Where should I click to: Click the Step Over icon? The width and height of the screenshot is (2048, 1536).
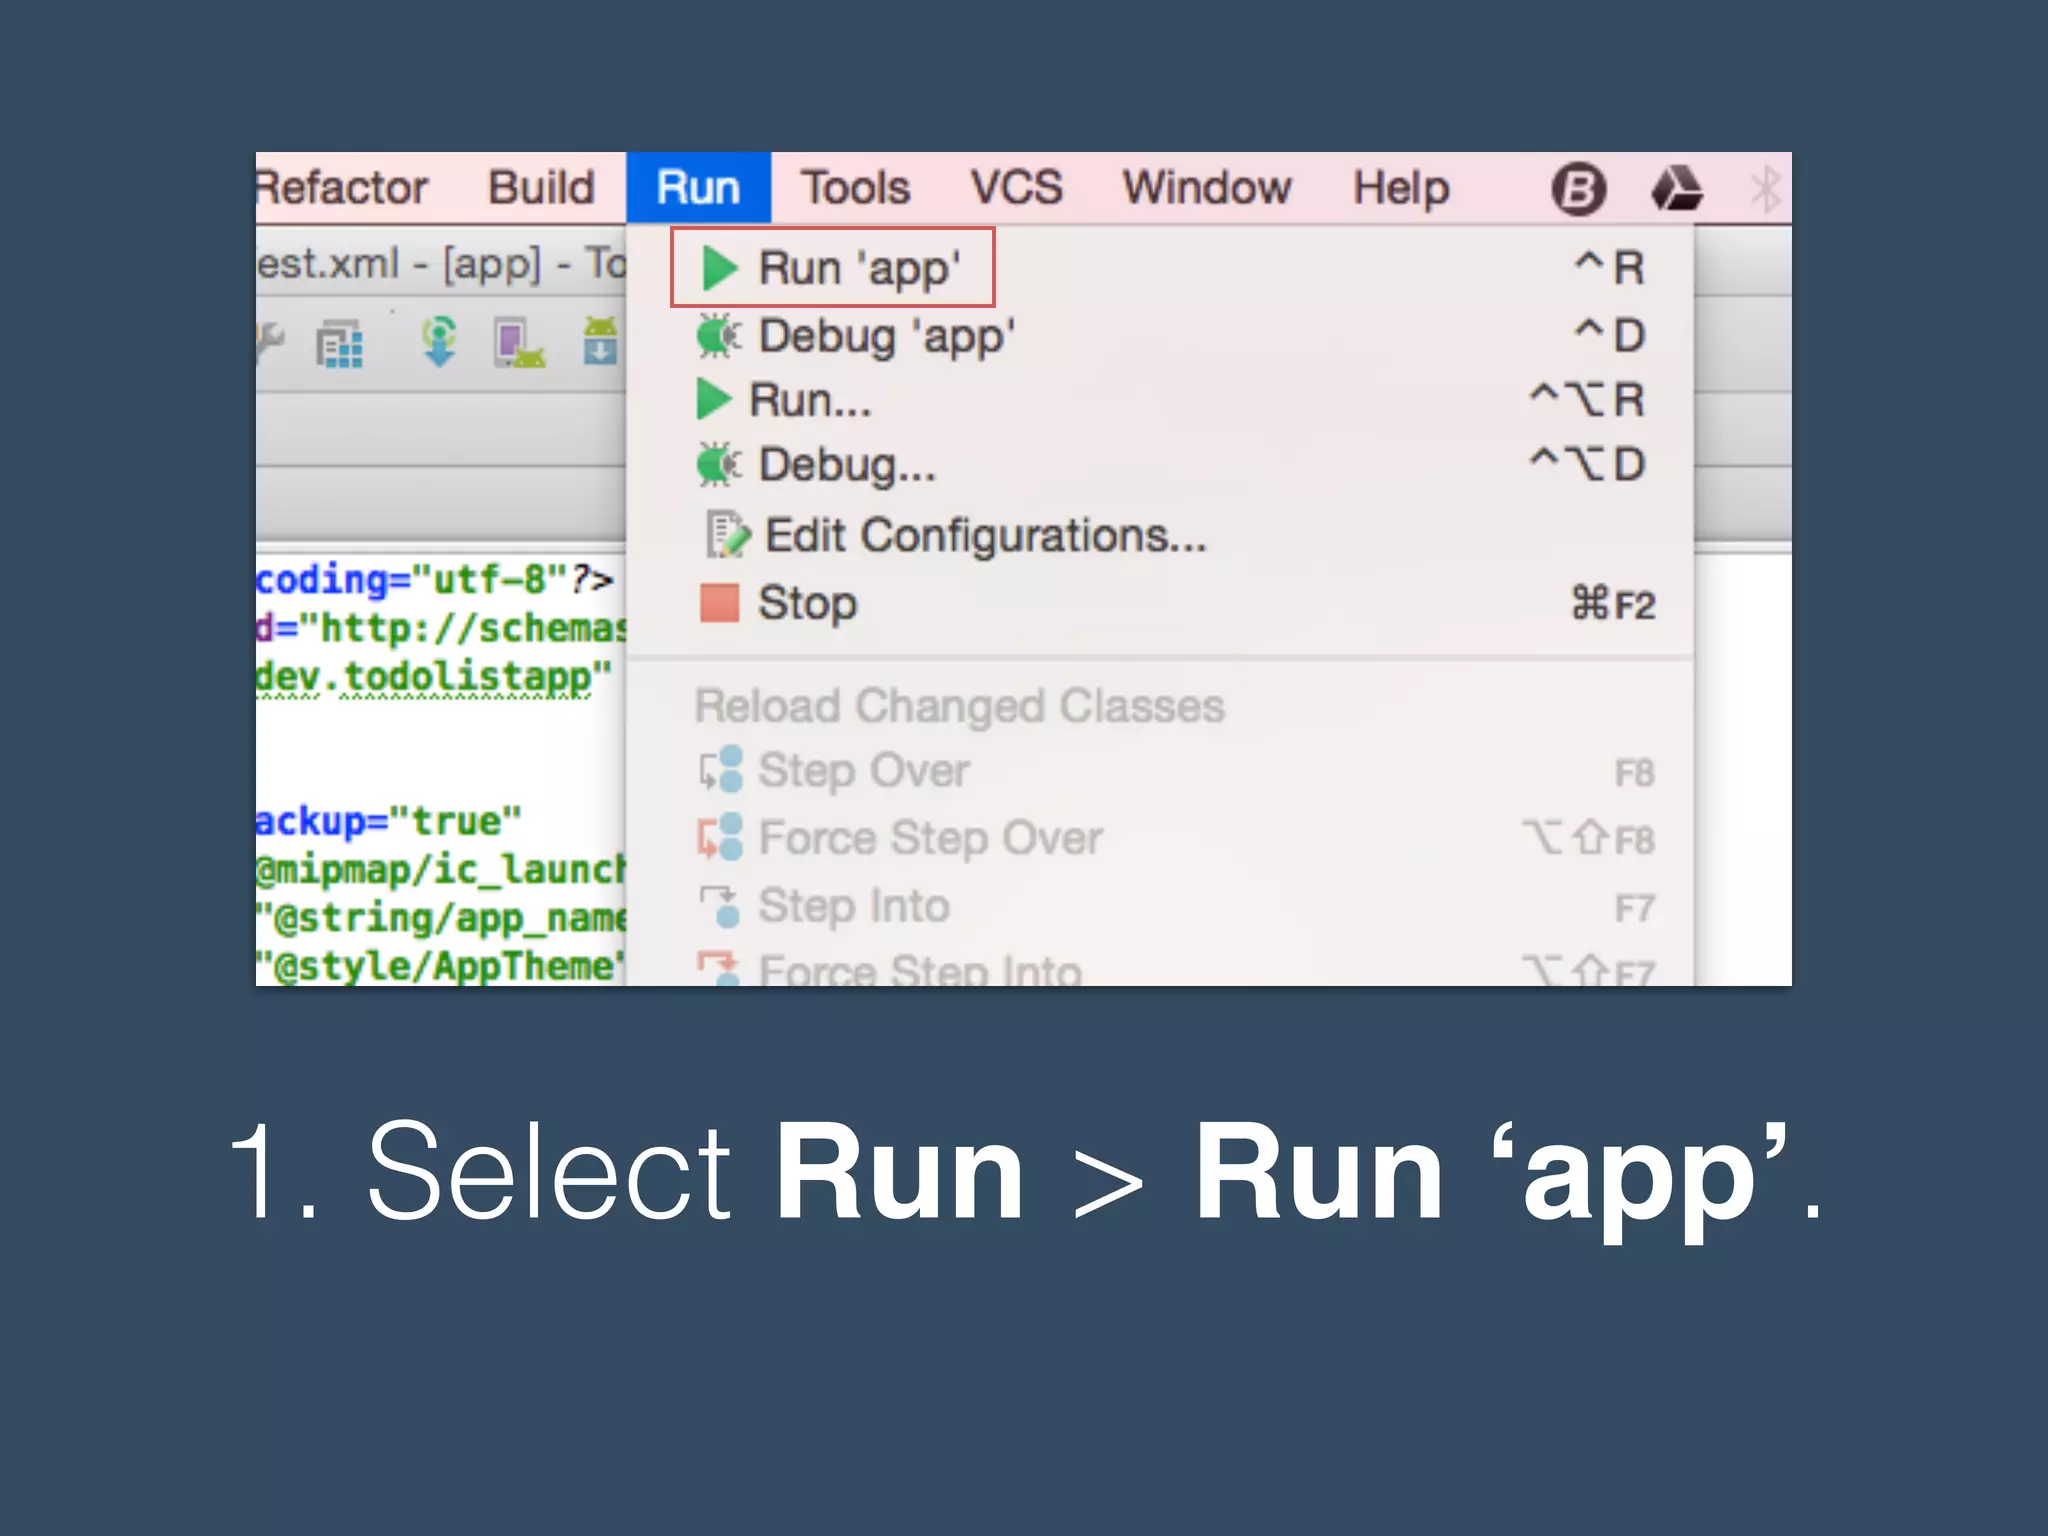pos(721,770)
